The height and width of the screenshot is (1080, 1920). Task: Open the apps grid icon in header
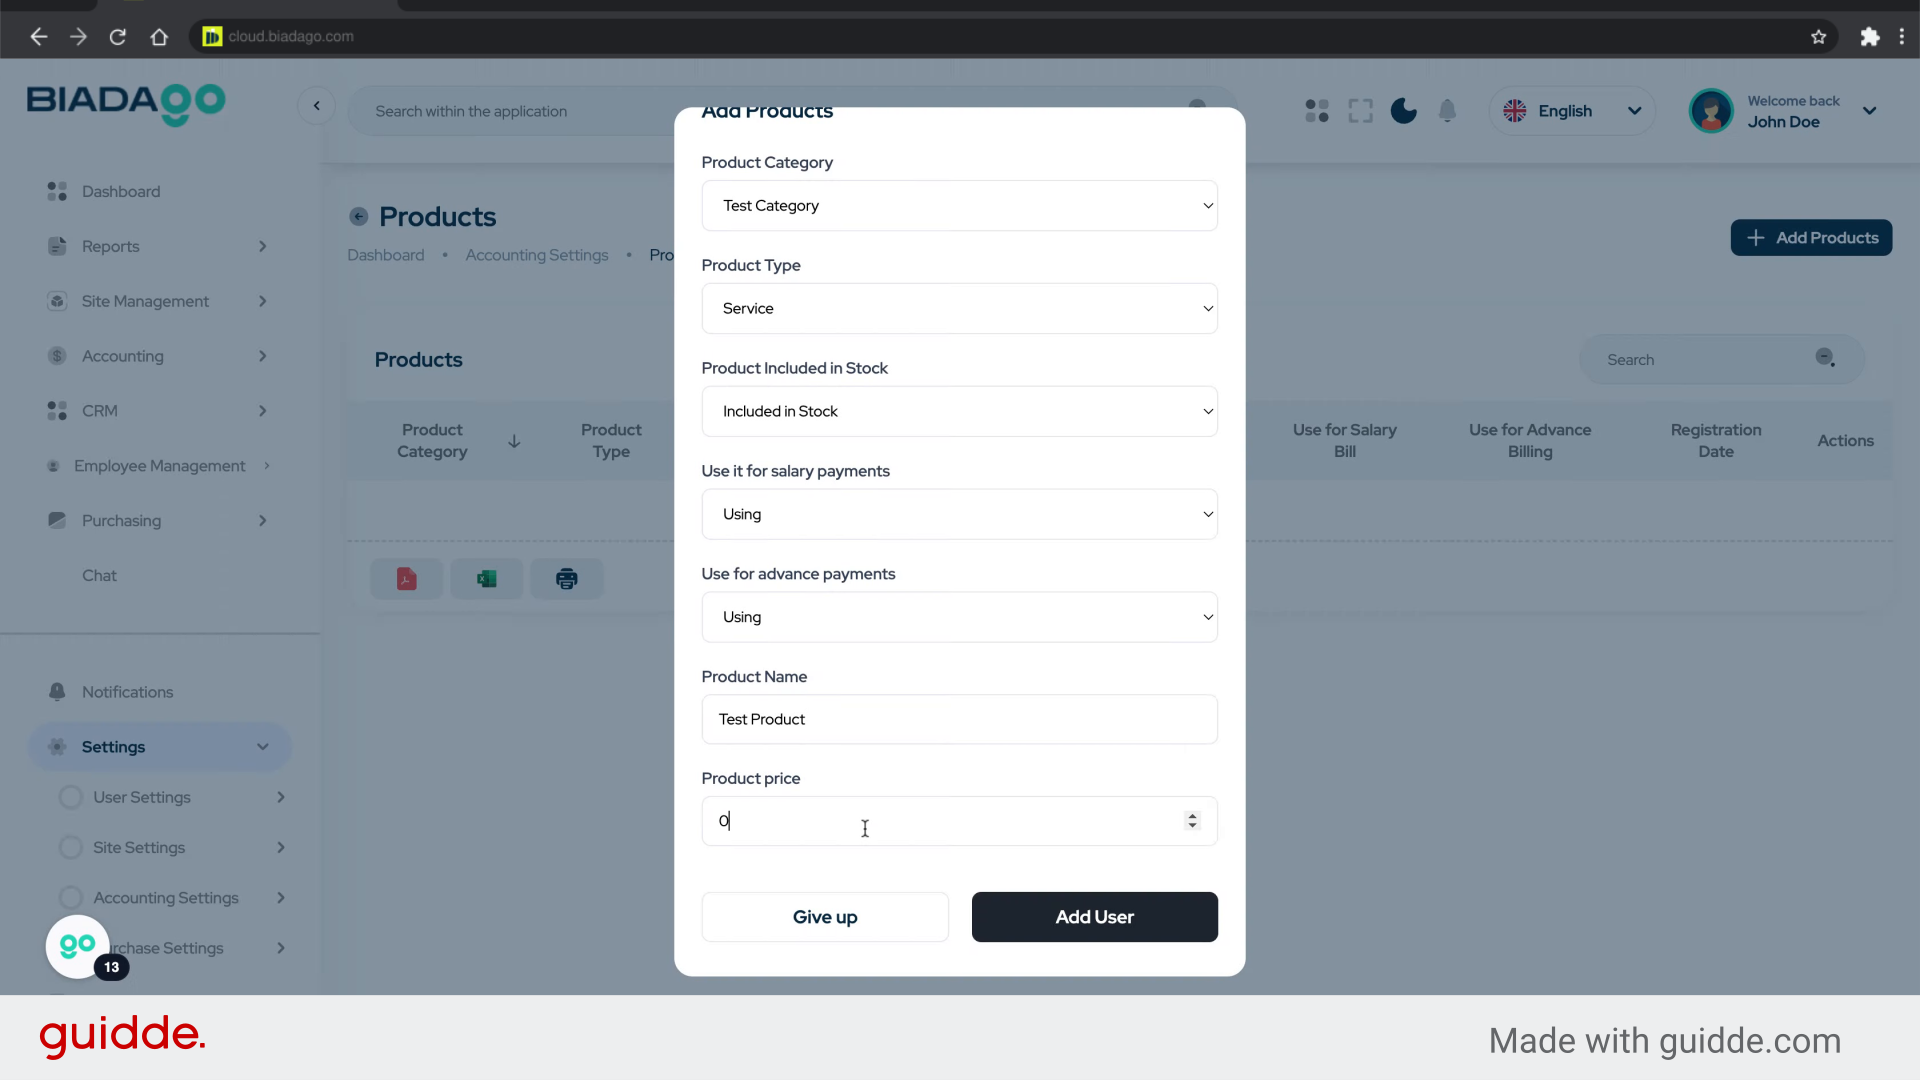pos(1317,111)
